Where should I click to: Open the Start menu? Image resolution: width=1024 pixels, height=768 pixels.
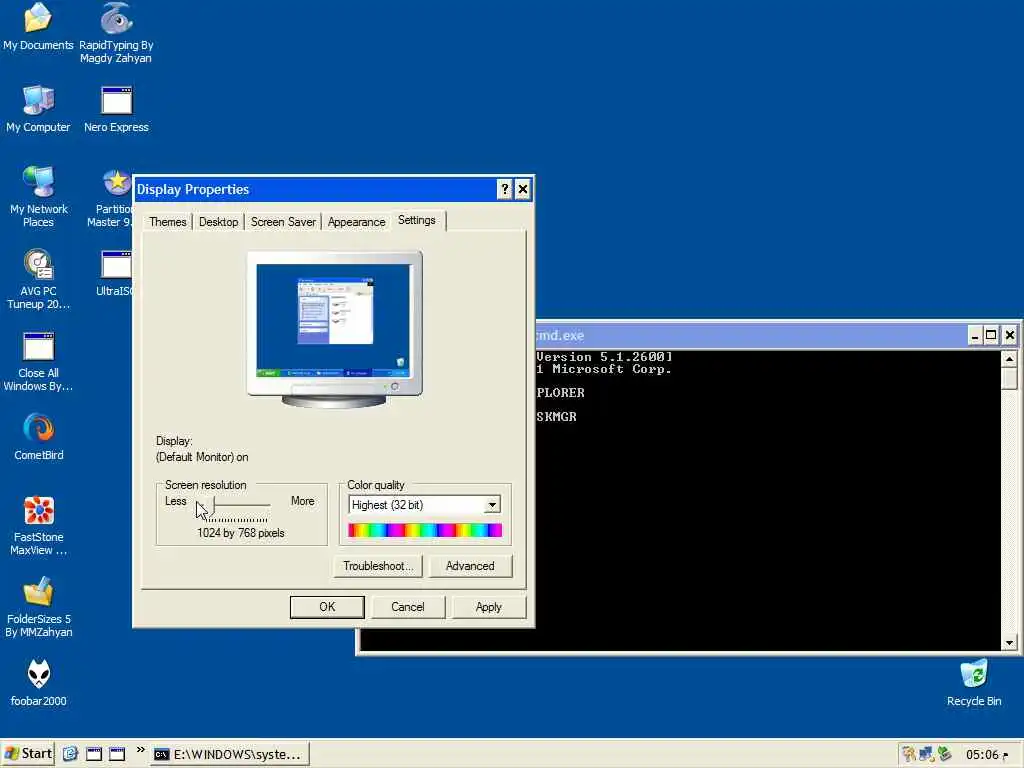[27, 754]
